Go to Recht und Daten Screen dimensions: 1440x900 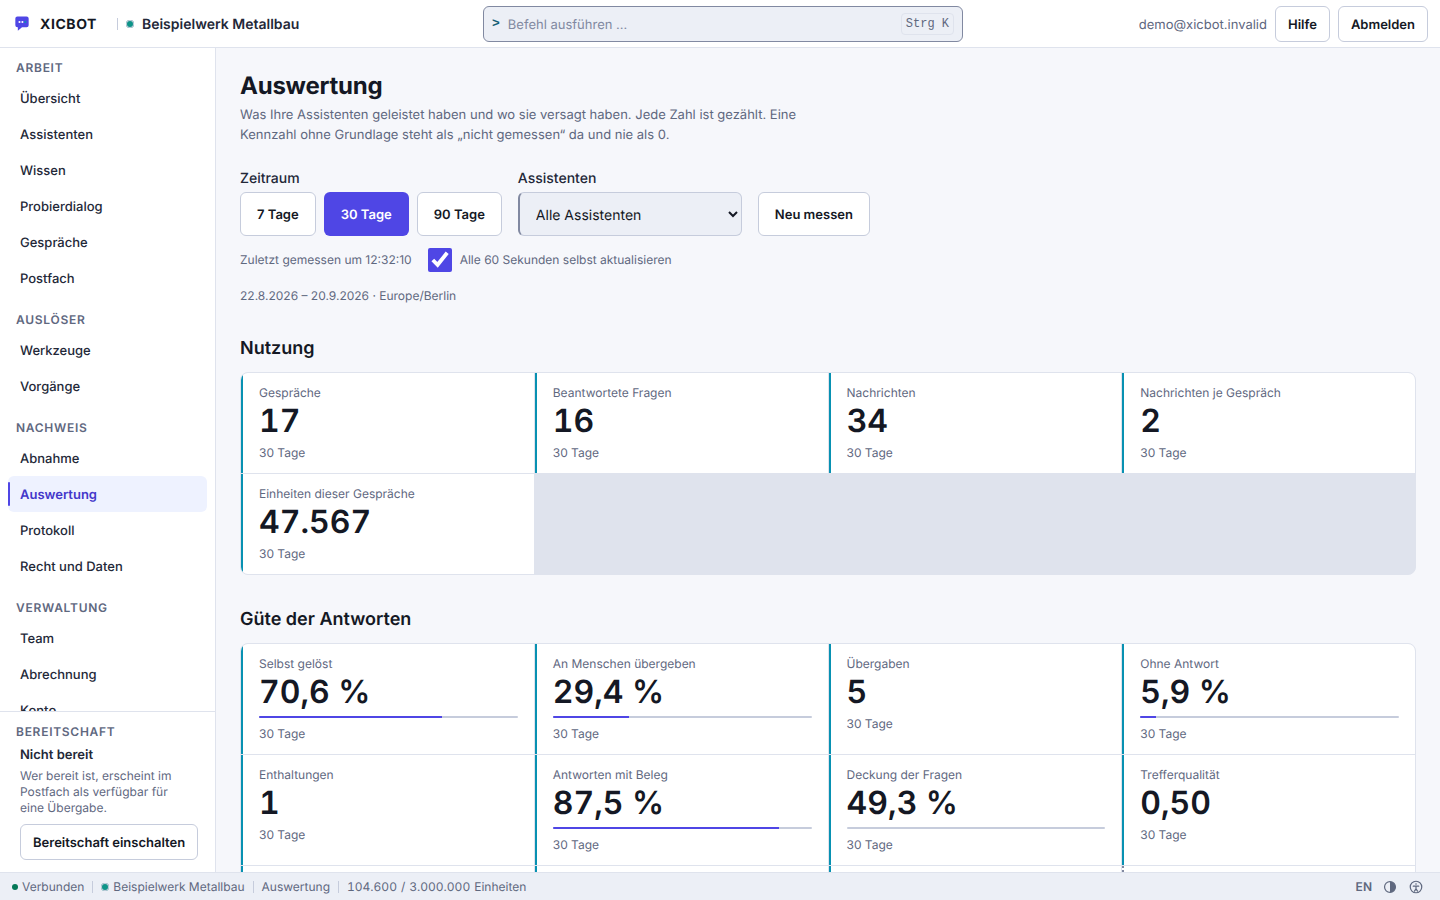coord(107,566)
